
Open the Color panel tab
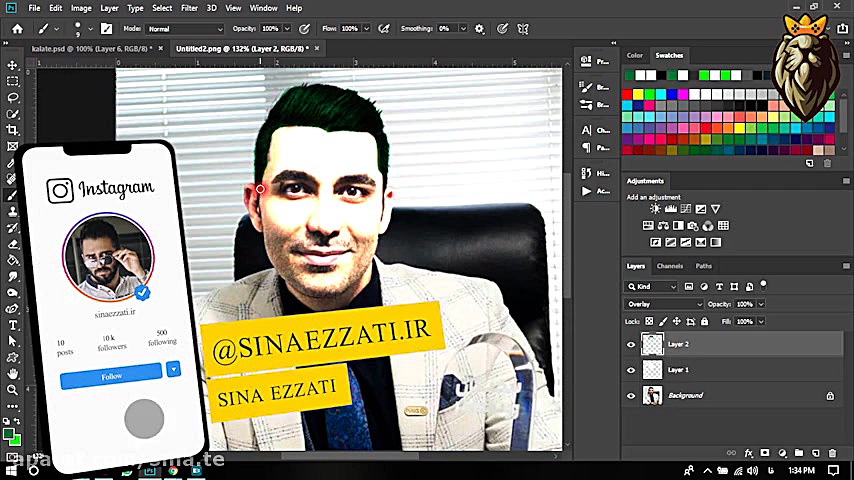[x=635, y=56]
